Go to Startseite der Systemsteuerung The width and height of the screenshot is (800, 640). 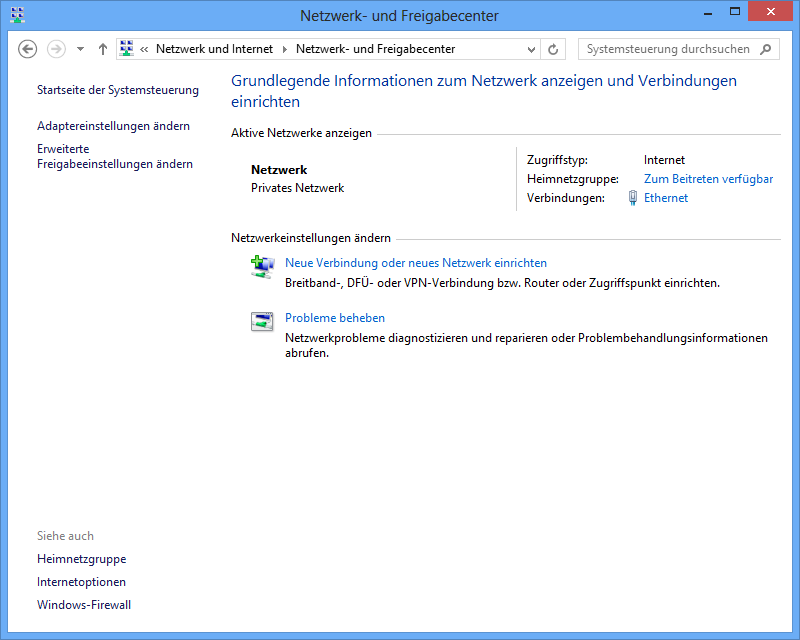tap(118, 90)
